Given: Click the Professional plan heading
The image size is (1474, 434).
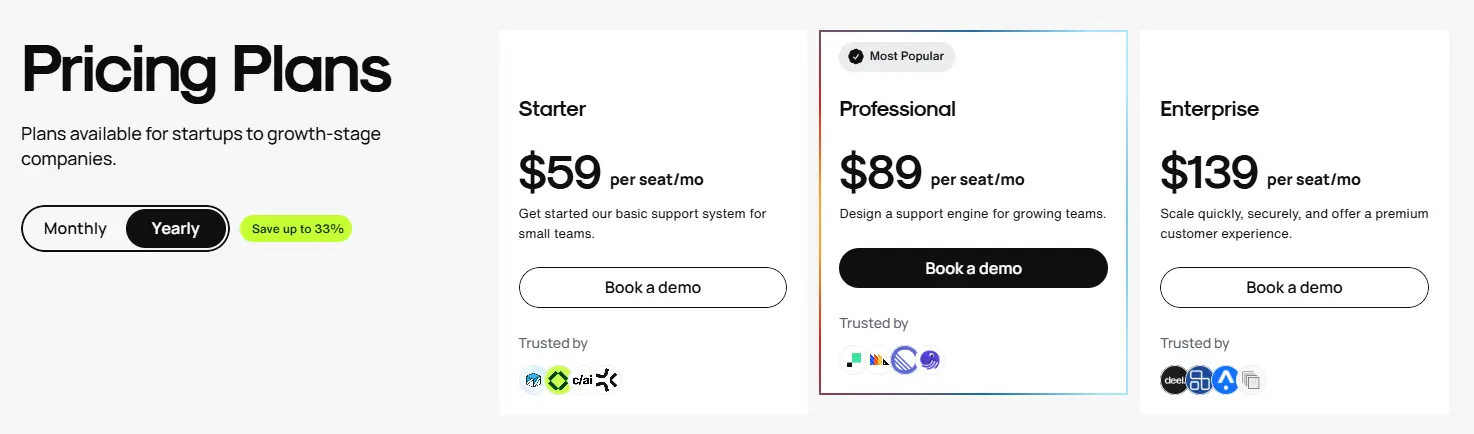Looking at the screenshot, I should click(x=898, y=109).
